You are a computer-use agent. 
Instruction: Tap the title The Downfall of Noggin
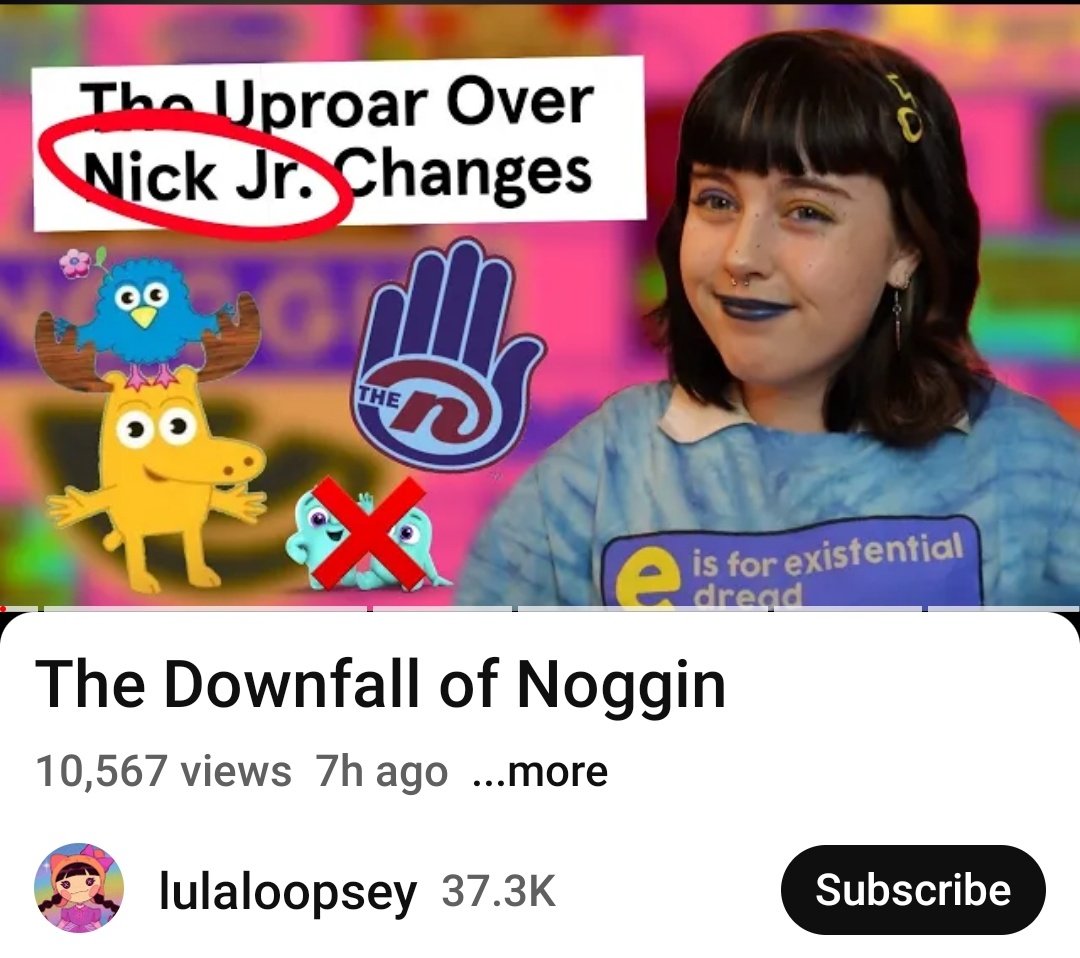(380, 685)
